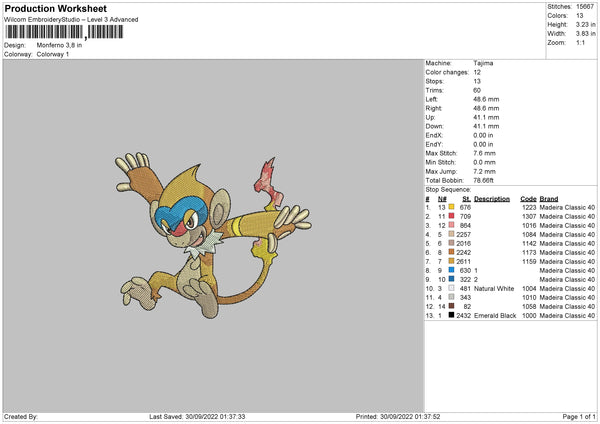Click the Code column header
The width and height of the screenshot is (600, 424).
pos(528,198)
